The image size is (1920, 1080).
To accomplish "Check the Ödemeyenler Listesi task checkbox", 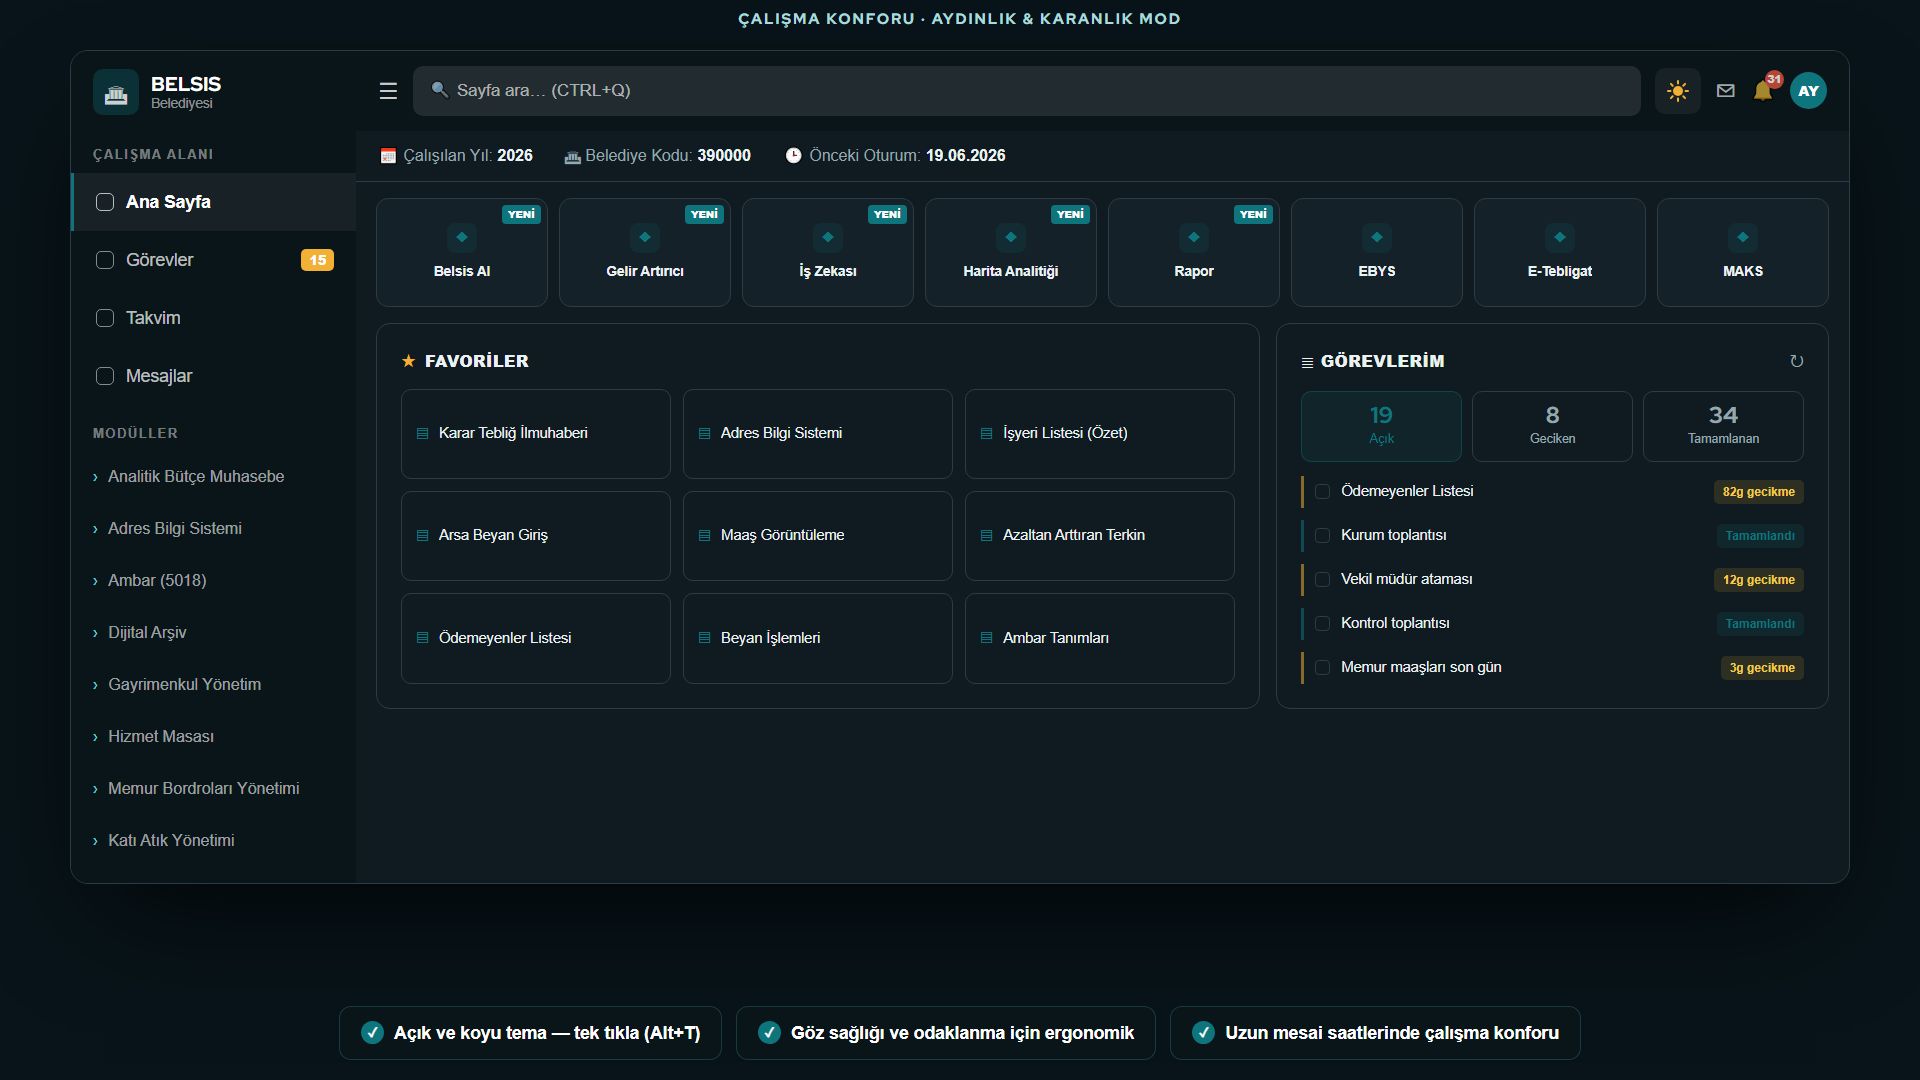I will [1322, 491].
